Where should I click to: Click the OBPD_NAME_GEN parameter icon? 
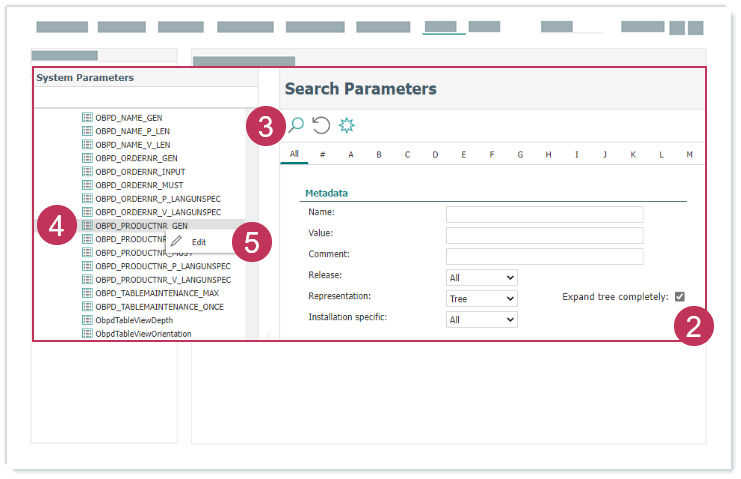[x=87, y=118]
